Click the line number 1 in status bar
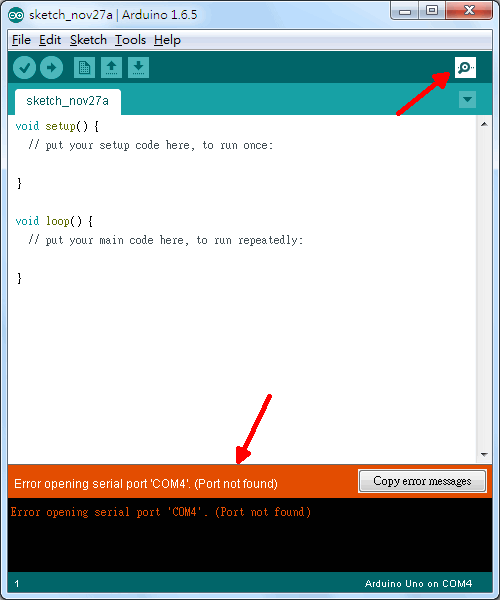 click(16, 584)
